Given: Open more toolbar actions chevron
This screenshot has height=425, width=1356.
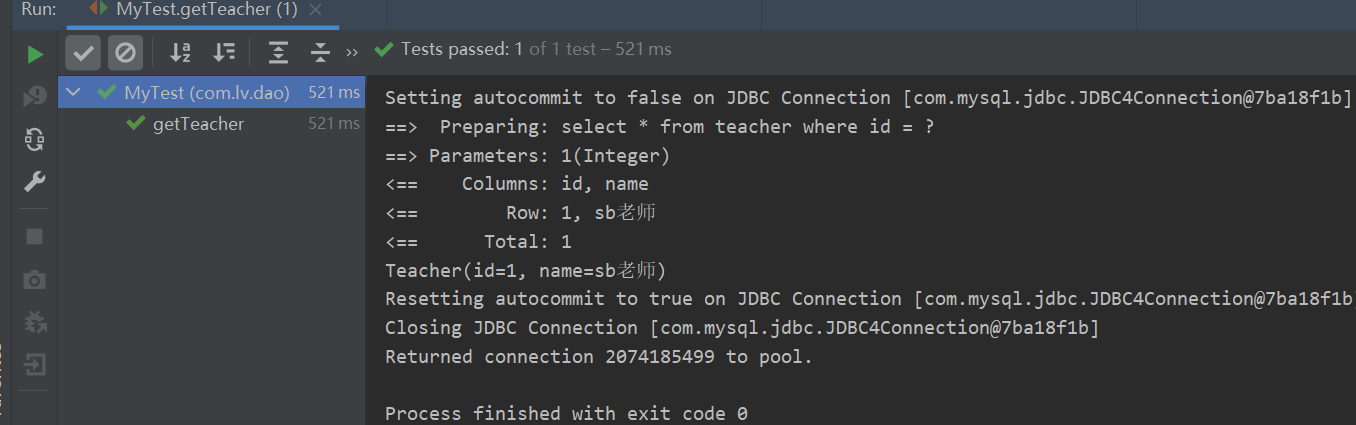Looking at the screenshot, I should (352, 52).
